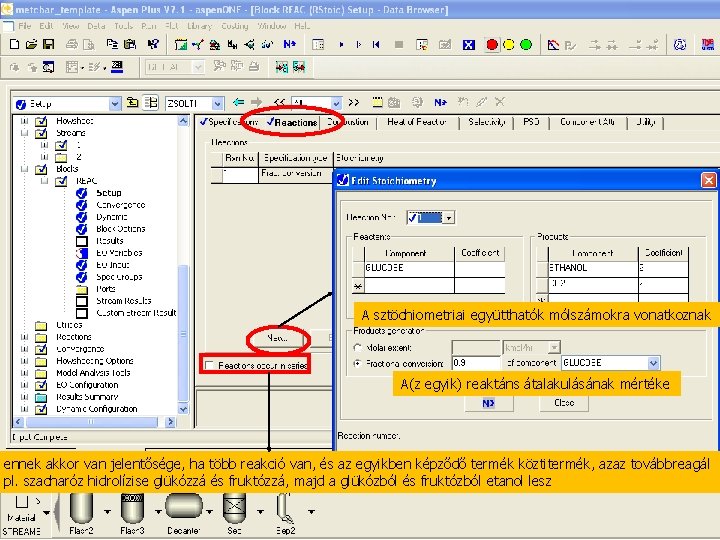The image size is (720, 540).
Task: Click the Start run play icon
Action: point(341,45)
